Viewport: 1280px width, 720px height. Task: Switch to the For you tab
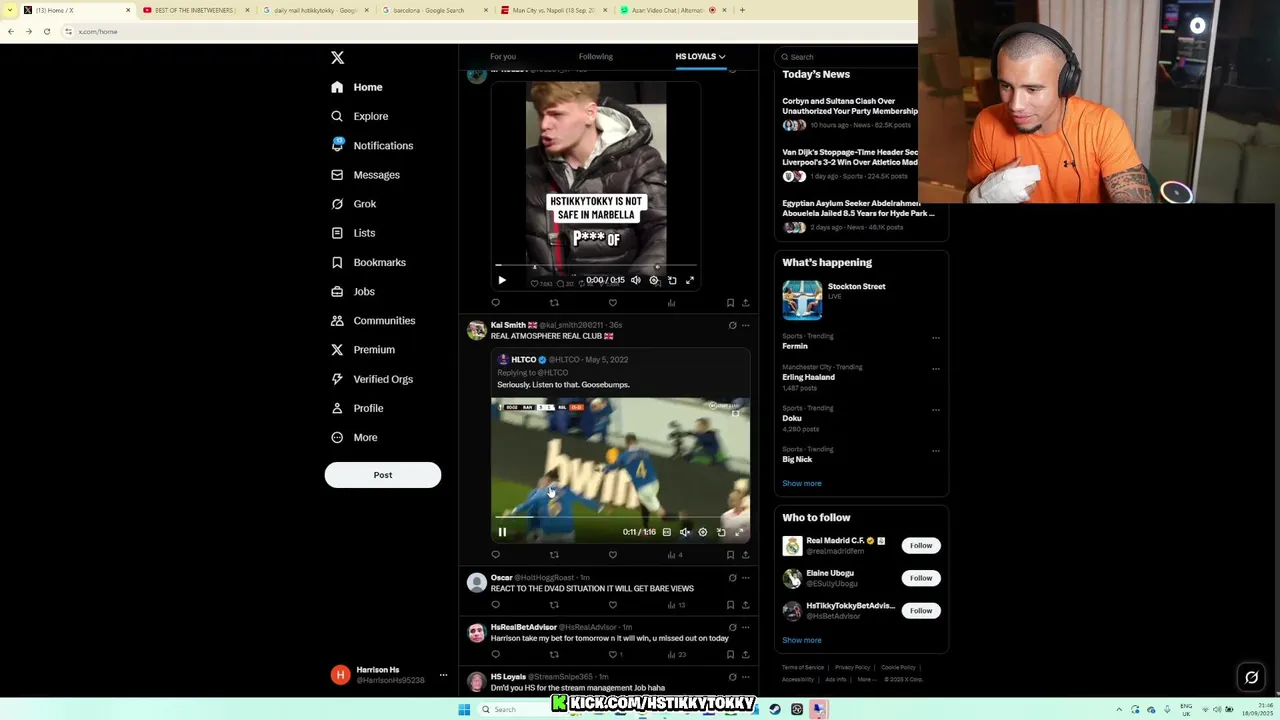click(x=503, y=57)
